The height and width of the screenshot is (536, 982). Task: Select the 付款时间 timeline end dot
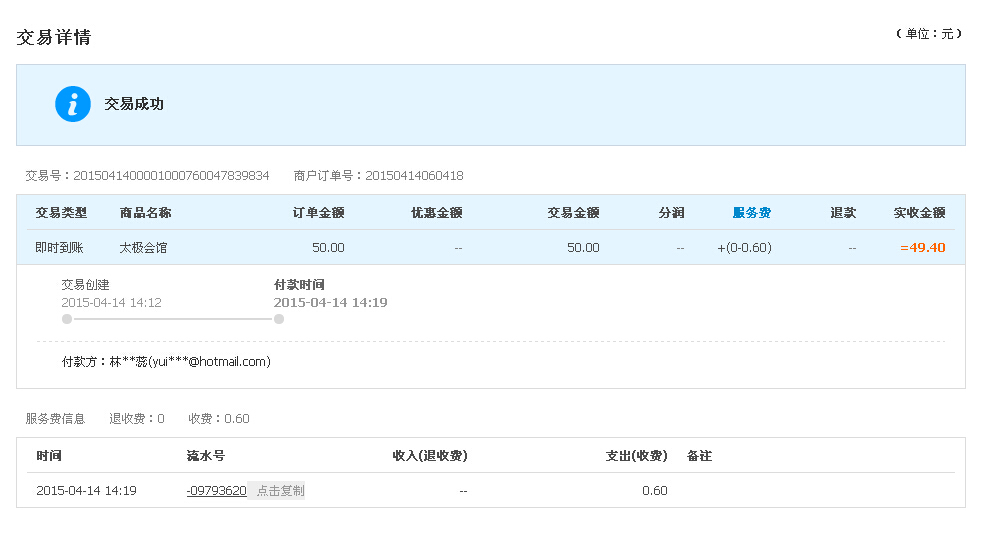[279, 319]
